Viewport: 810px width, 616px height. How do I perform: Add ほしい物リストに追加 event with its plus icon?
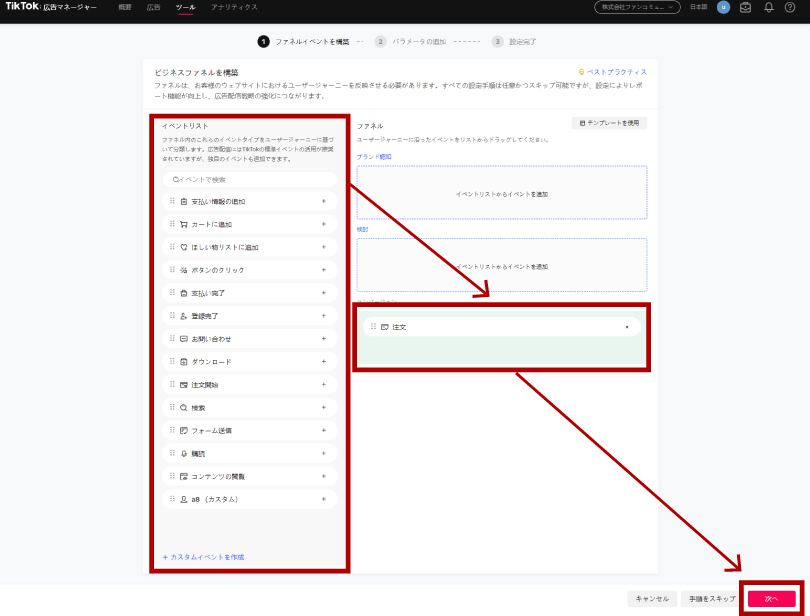[324, 247]
